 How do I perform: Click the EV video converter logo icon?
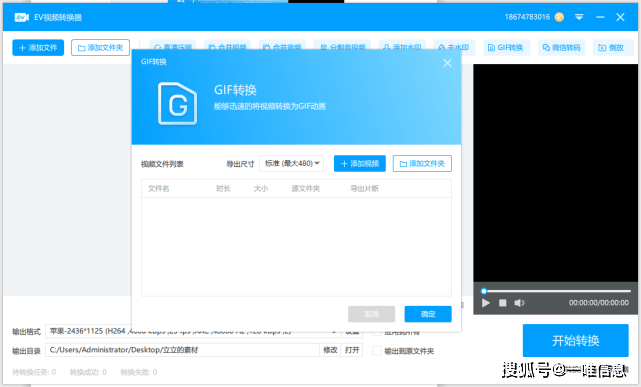(x=22, y=17)
